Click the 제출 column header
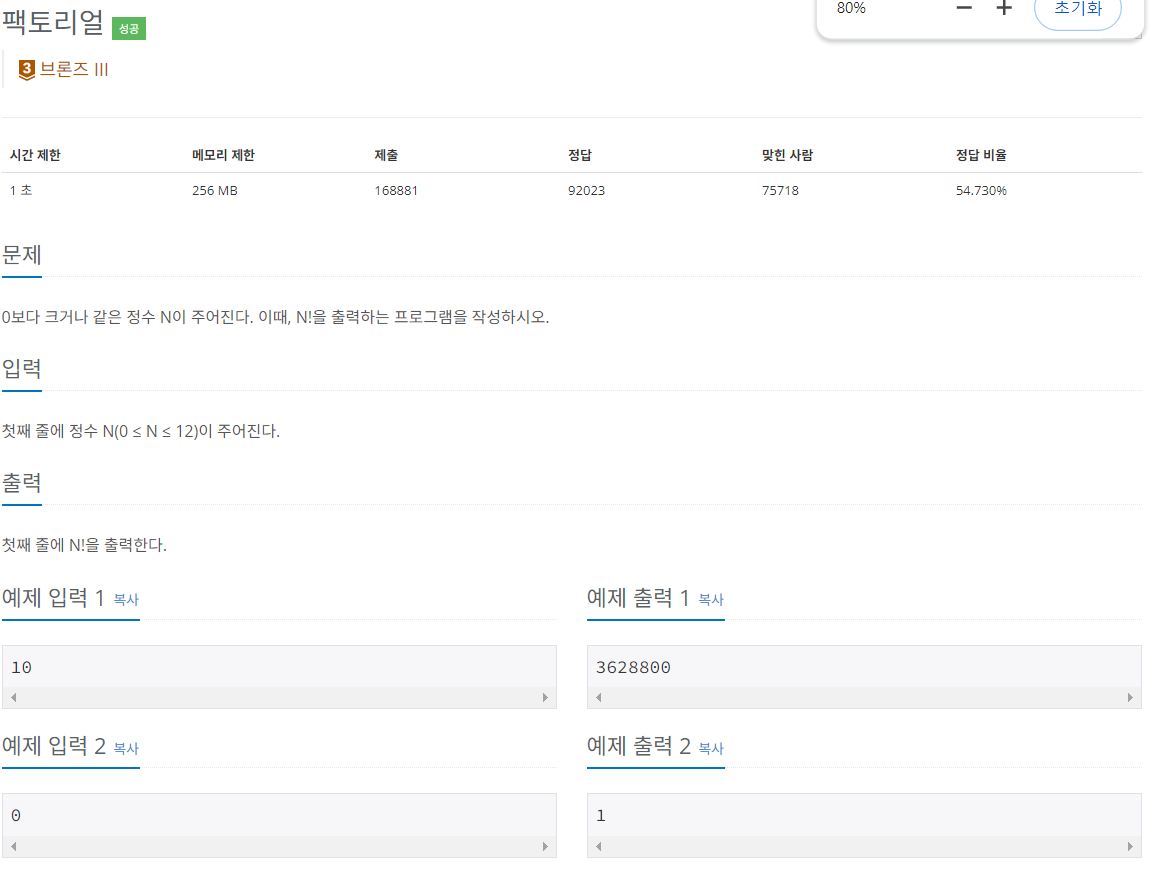 pos(388,154)
